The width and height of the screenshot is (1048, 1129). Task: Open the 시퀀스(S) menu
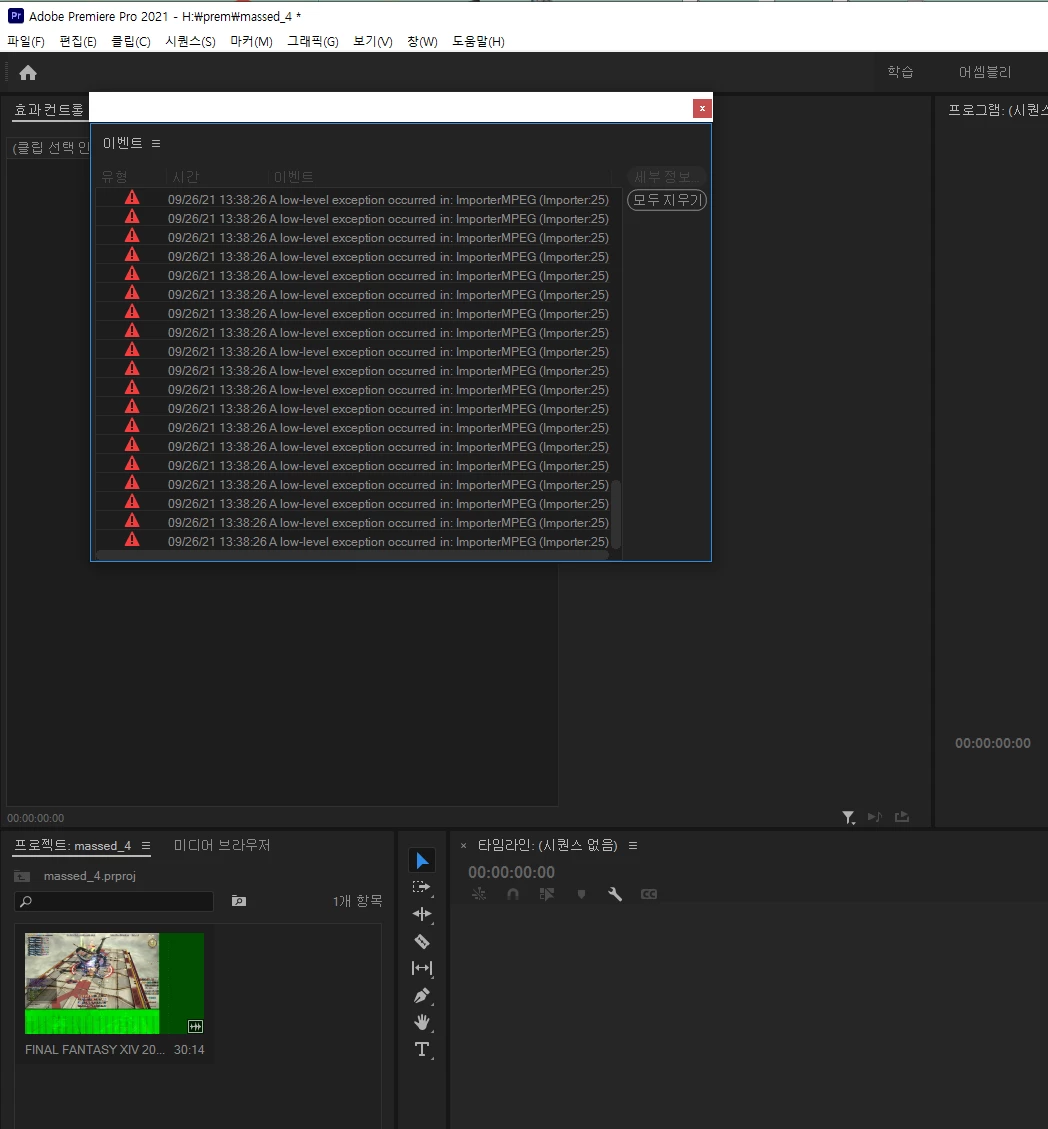190,42
